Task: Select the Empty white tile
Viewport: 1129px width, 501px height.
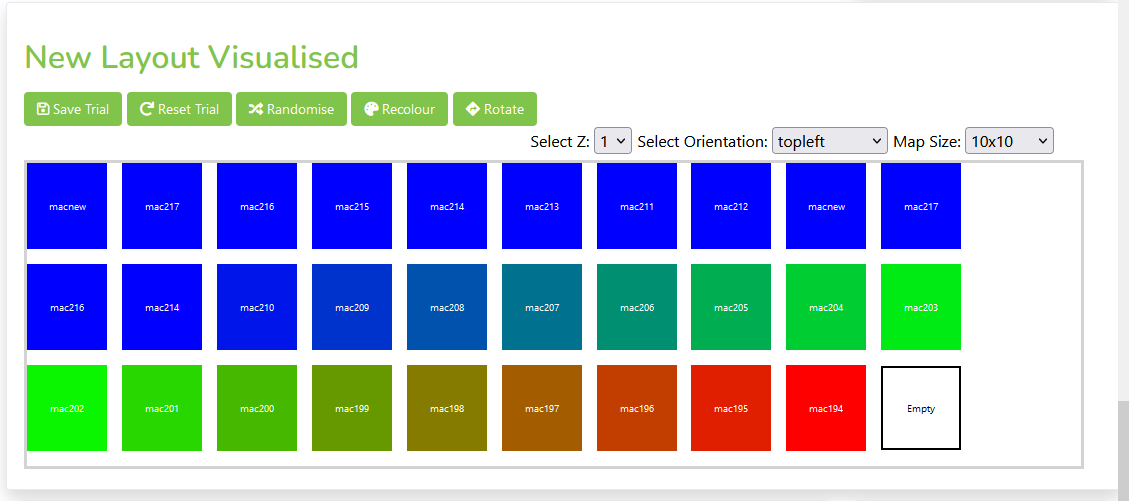Action: [x=920, y=408]
